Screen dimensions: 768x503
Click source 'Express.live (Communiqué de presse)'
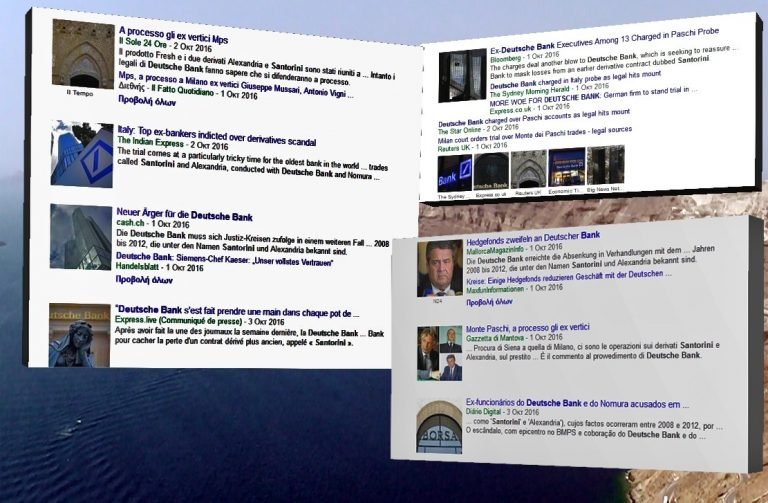click(x=179, y=320)
